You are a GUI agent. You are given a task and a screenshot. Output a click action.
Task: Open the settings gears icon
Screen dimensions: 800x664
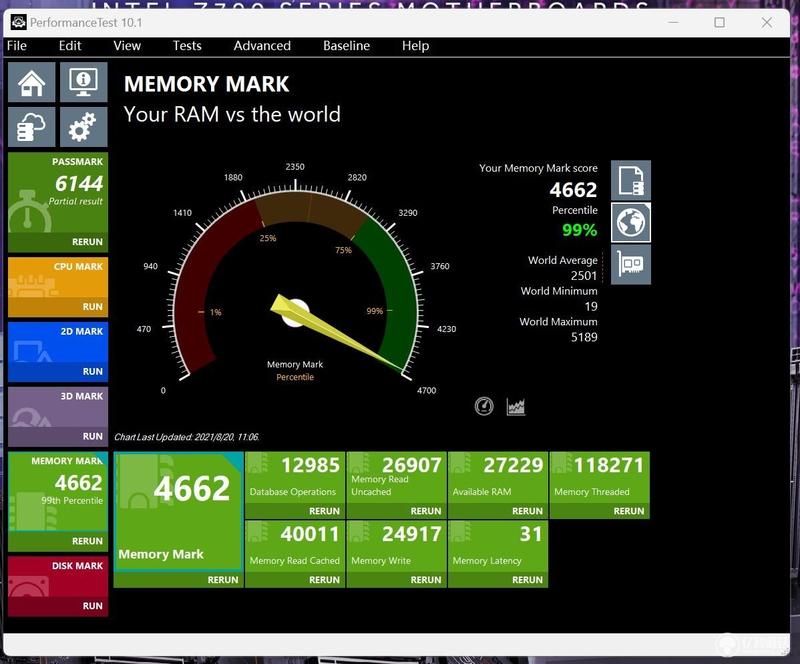pyautogui.click(x=84, y=127)
